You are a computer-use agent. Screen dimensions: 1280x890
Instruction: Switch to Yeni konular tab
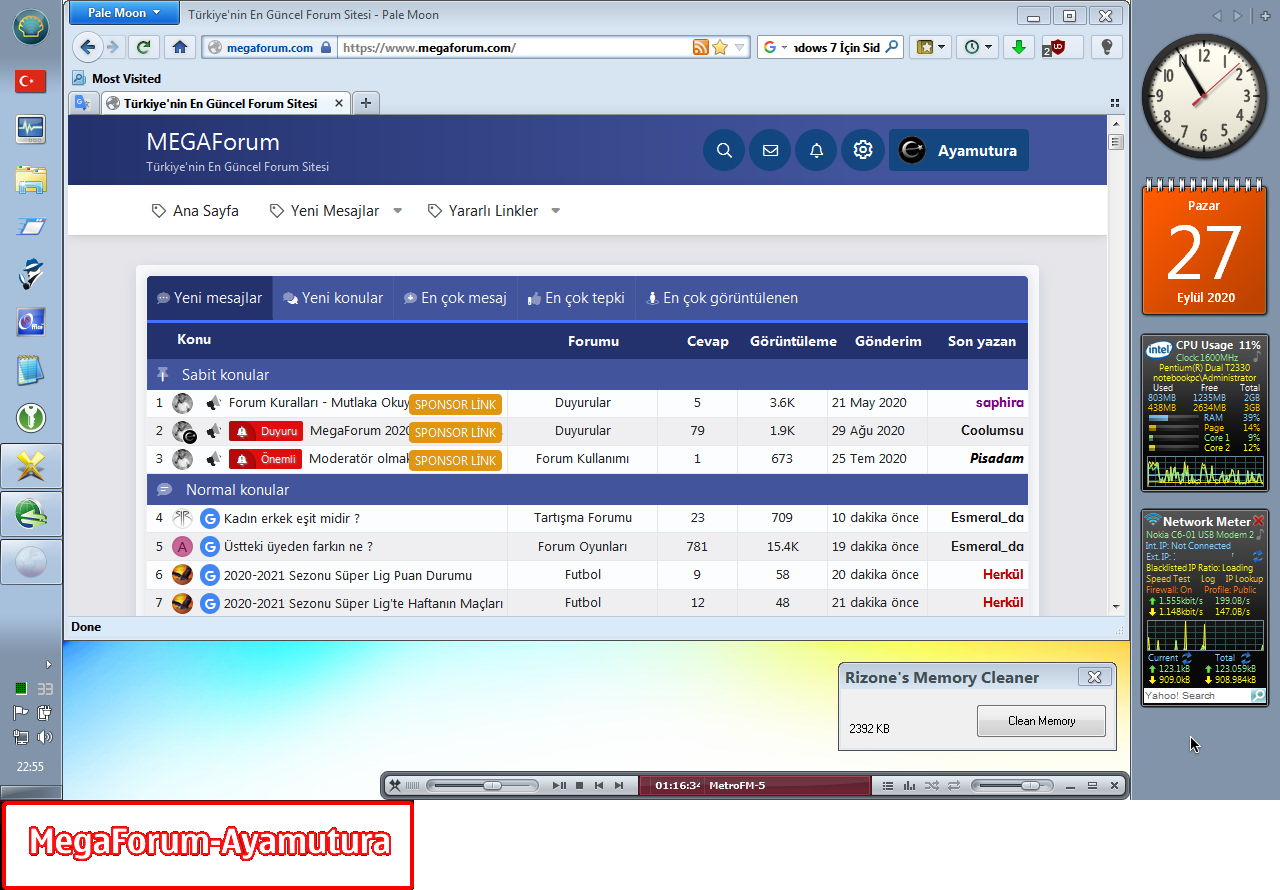click(x=333, y=298)
